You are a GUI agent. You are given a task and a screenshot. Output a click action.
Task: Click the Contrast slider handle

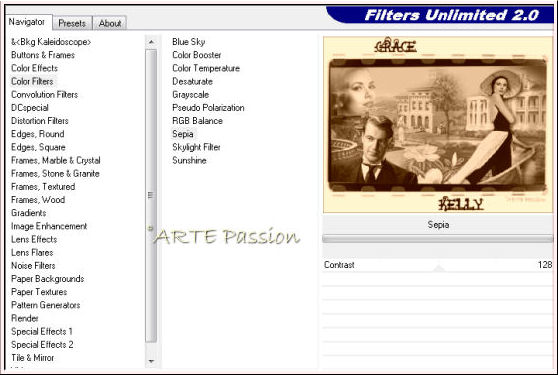pos(438,268)
